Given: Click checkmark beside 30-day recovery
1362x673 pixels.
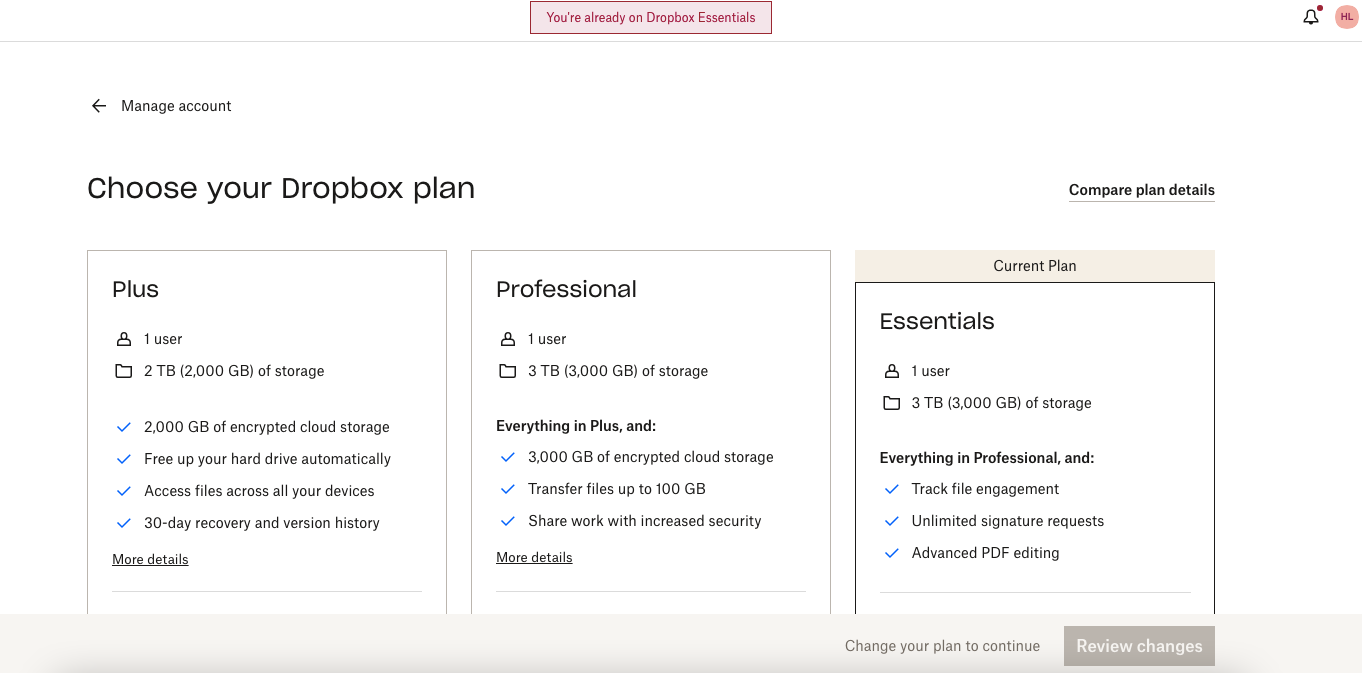Looking at the screenshot, I should coord(124,523).
